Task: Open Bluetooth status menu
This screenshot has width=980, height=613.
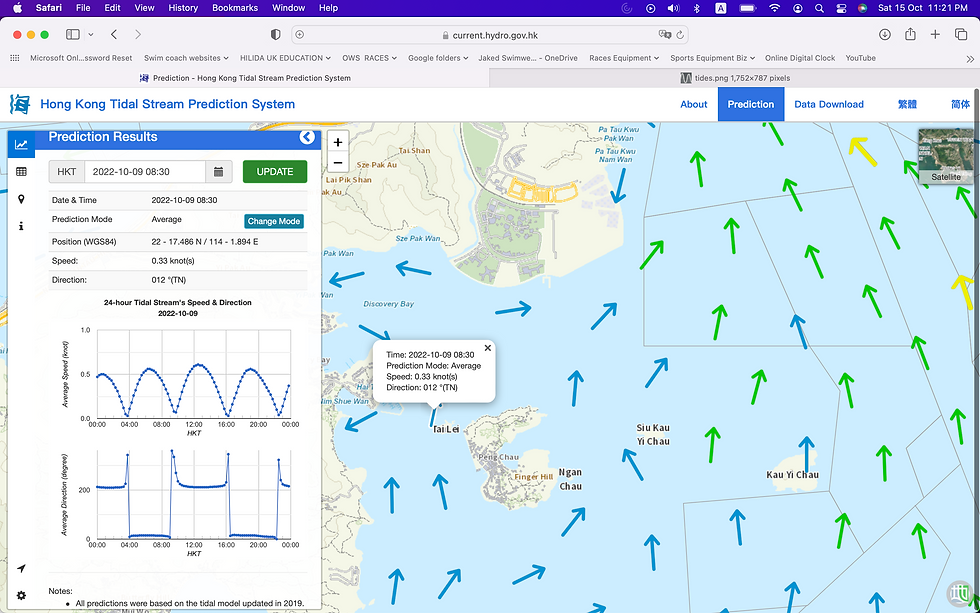Action: point(697,8)
